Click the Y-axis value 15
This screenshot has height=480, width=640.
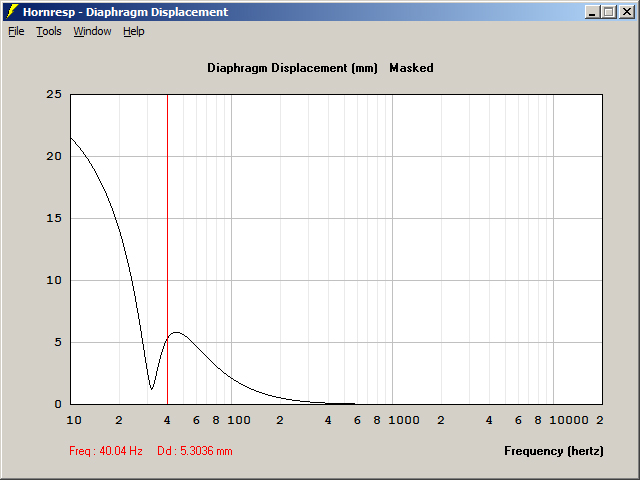tap(54, 218)
